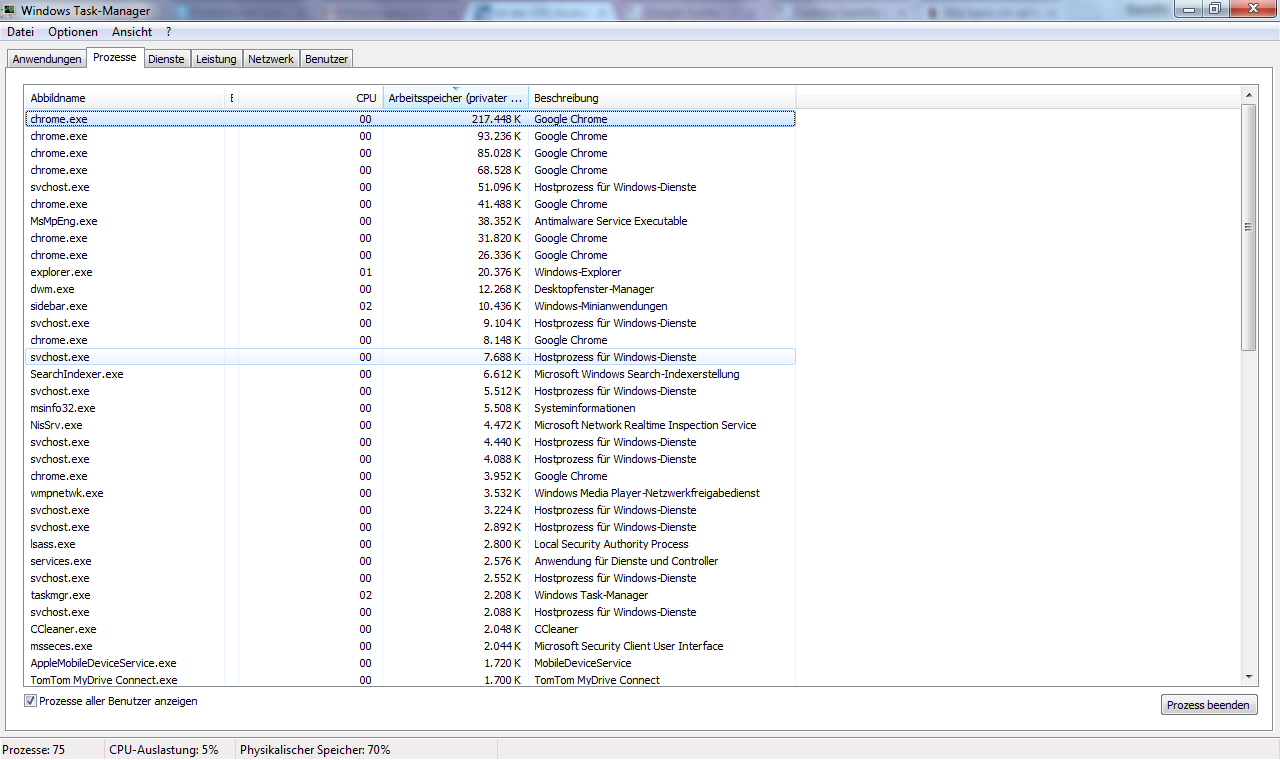Click the vertical scrollbar thumb
Viewport: 1280px width, 760px height.
click(x=1249, y=227)
